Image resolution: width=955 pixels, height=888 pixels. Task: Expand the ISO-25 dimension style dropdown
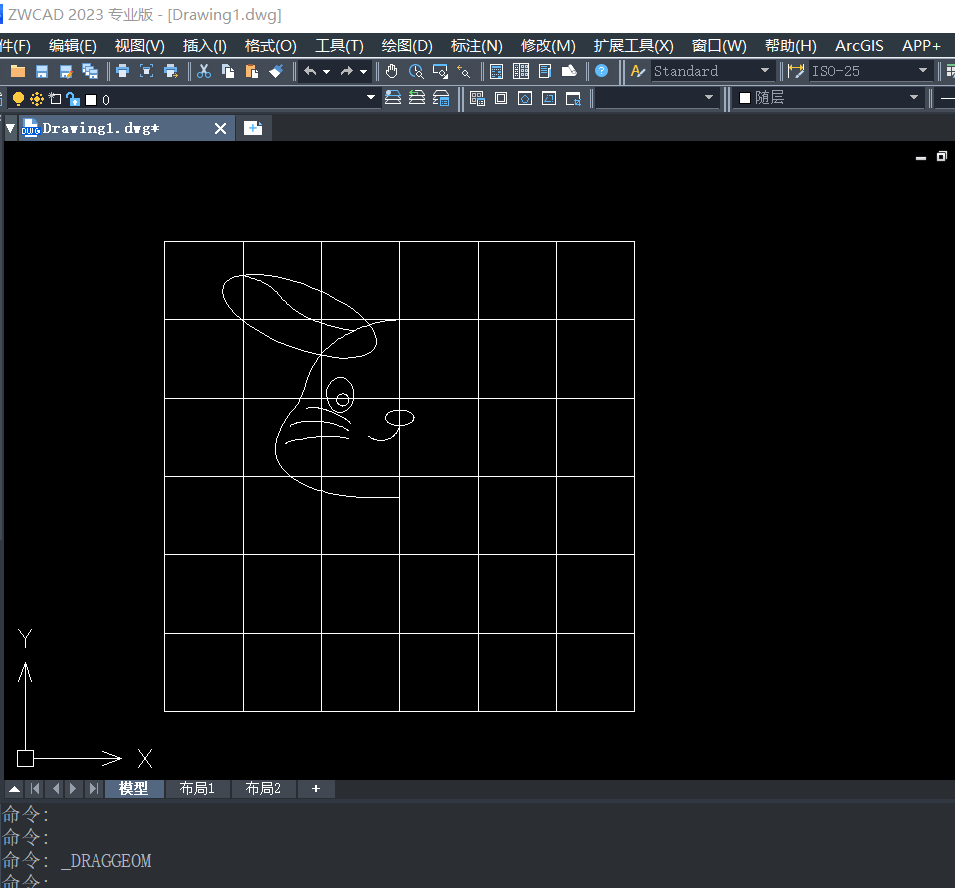923,71
